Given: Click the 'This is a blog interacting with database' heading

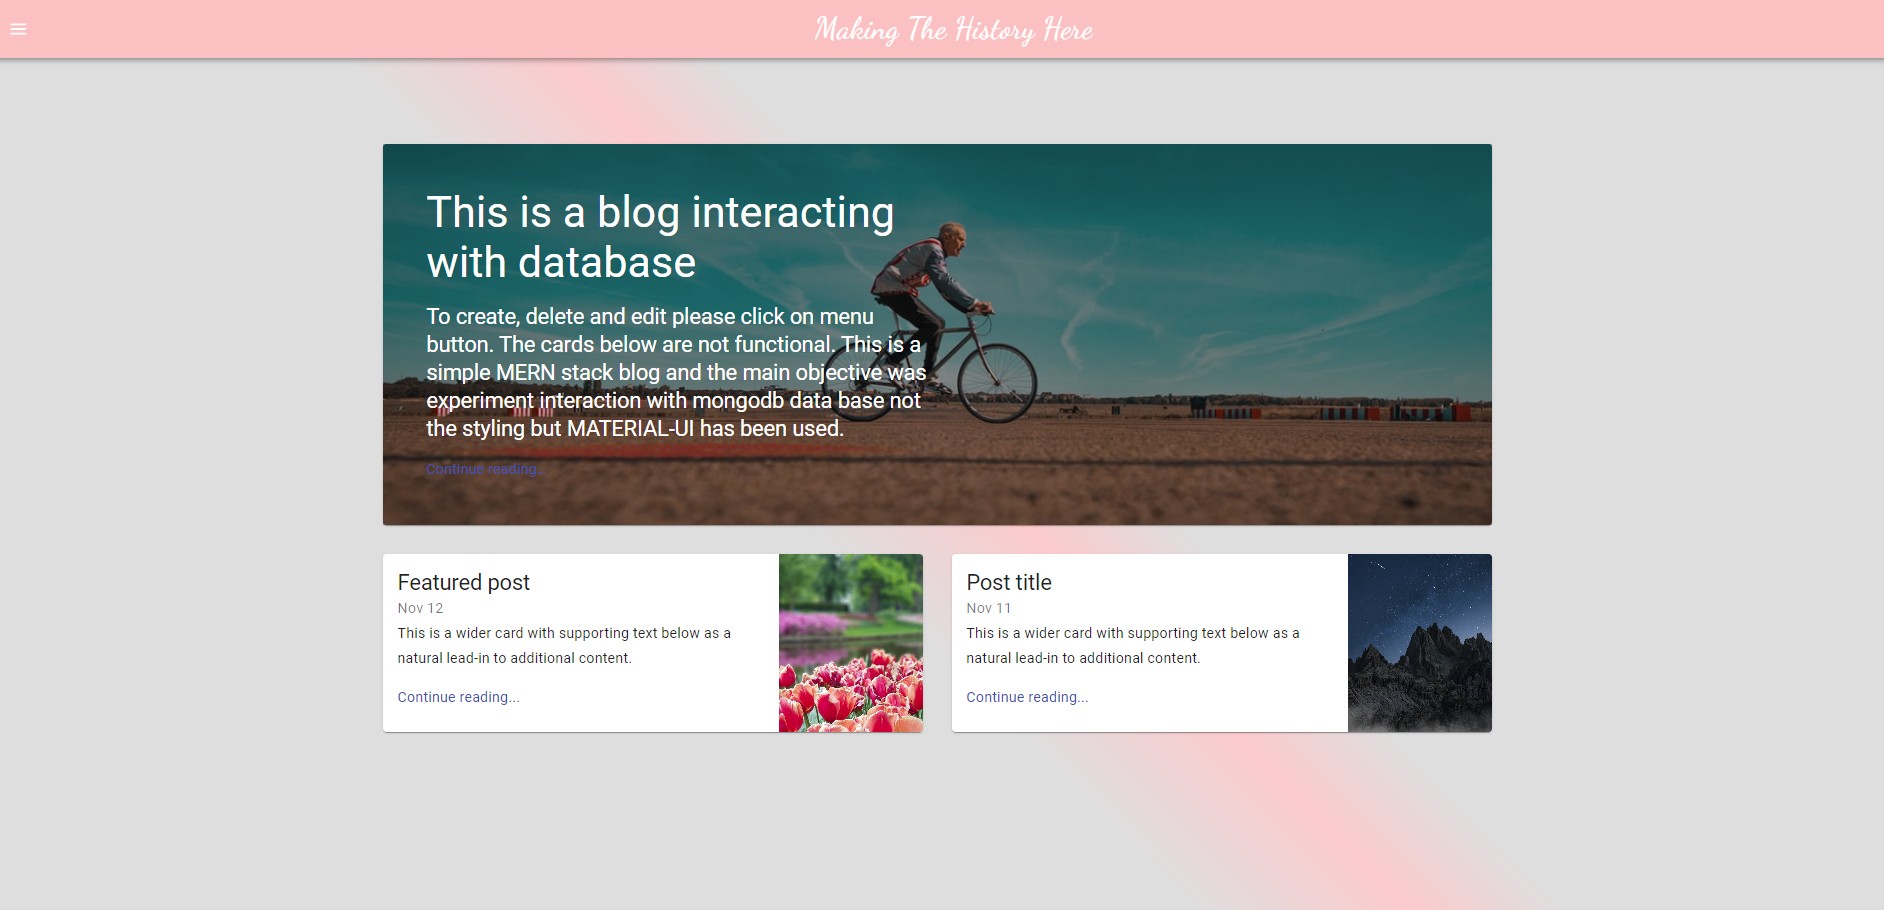Looking at the screenshot, I should 660,237.
